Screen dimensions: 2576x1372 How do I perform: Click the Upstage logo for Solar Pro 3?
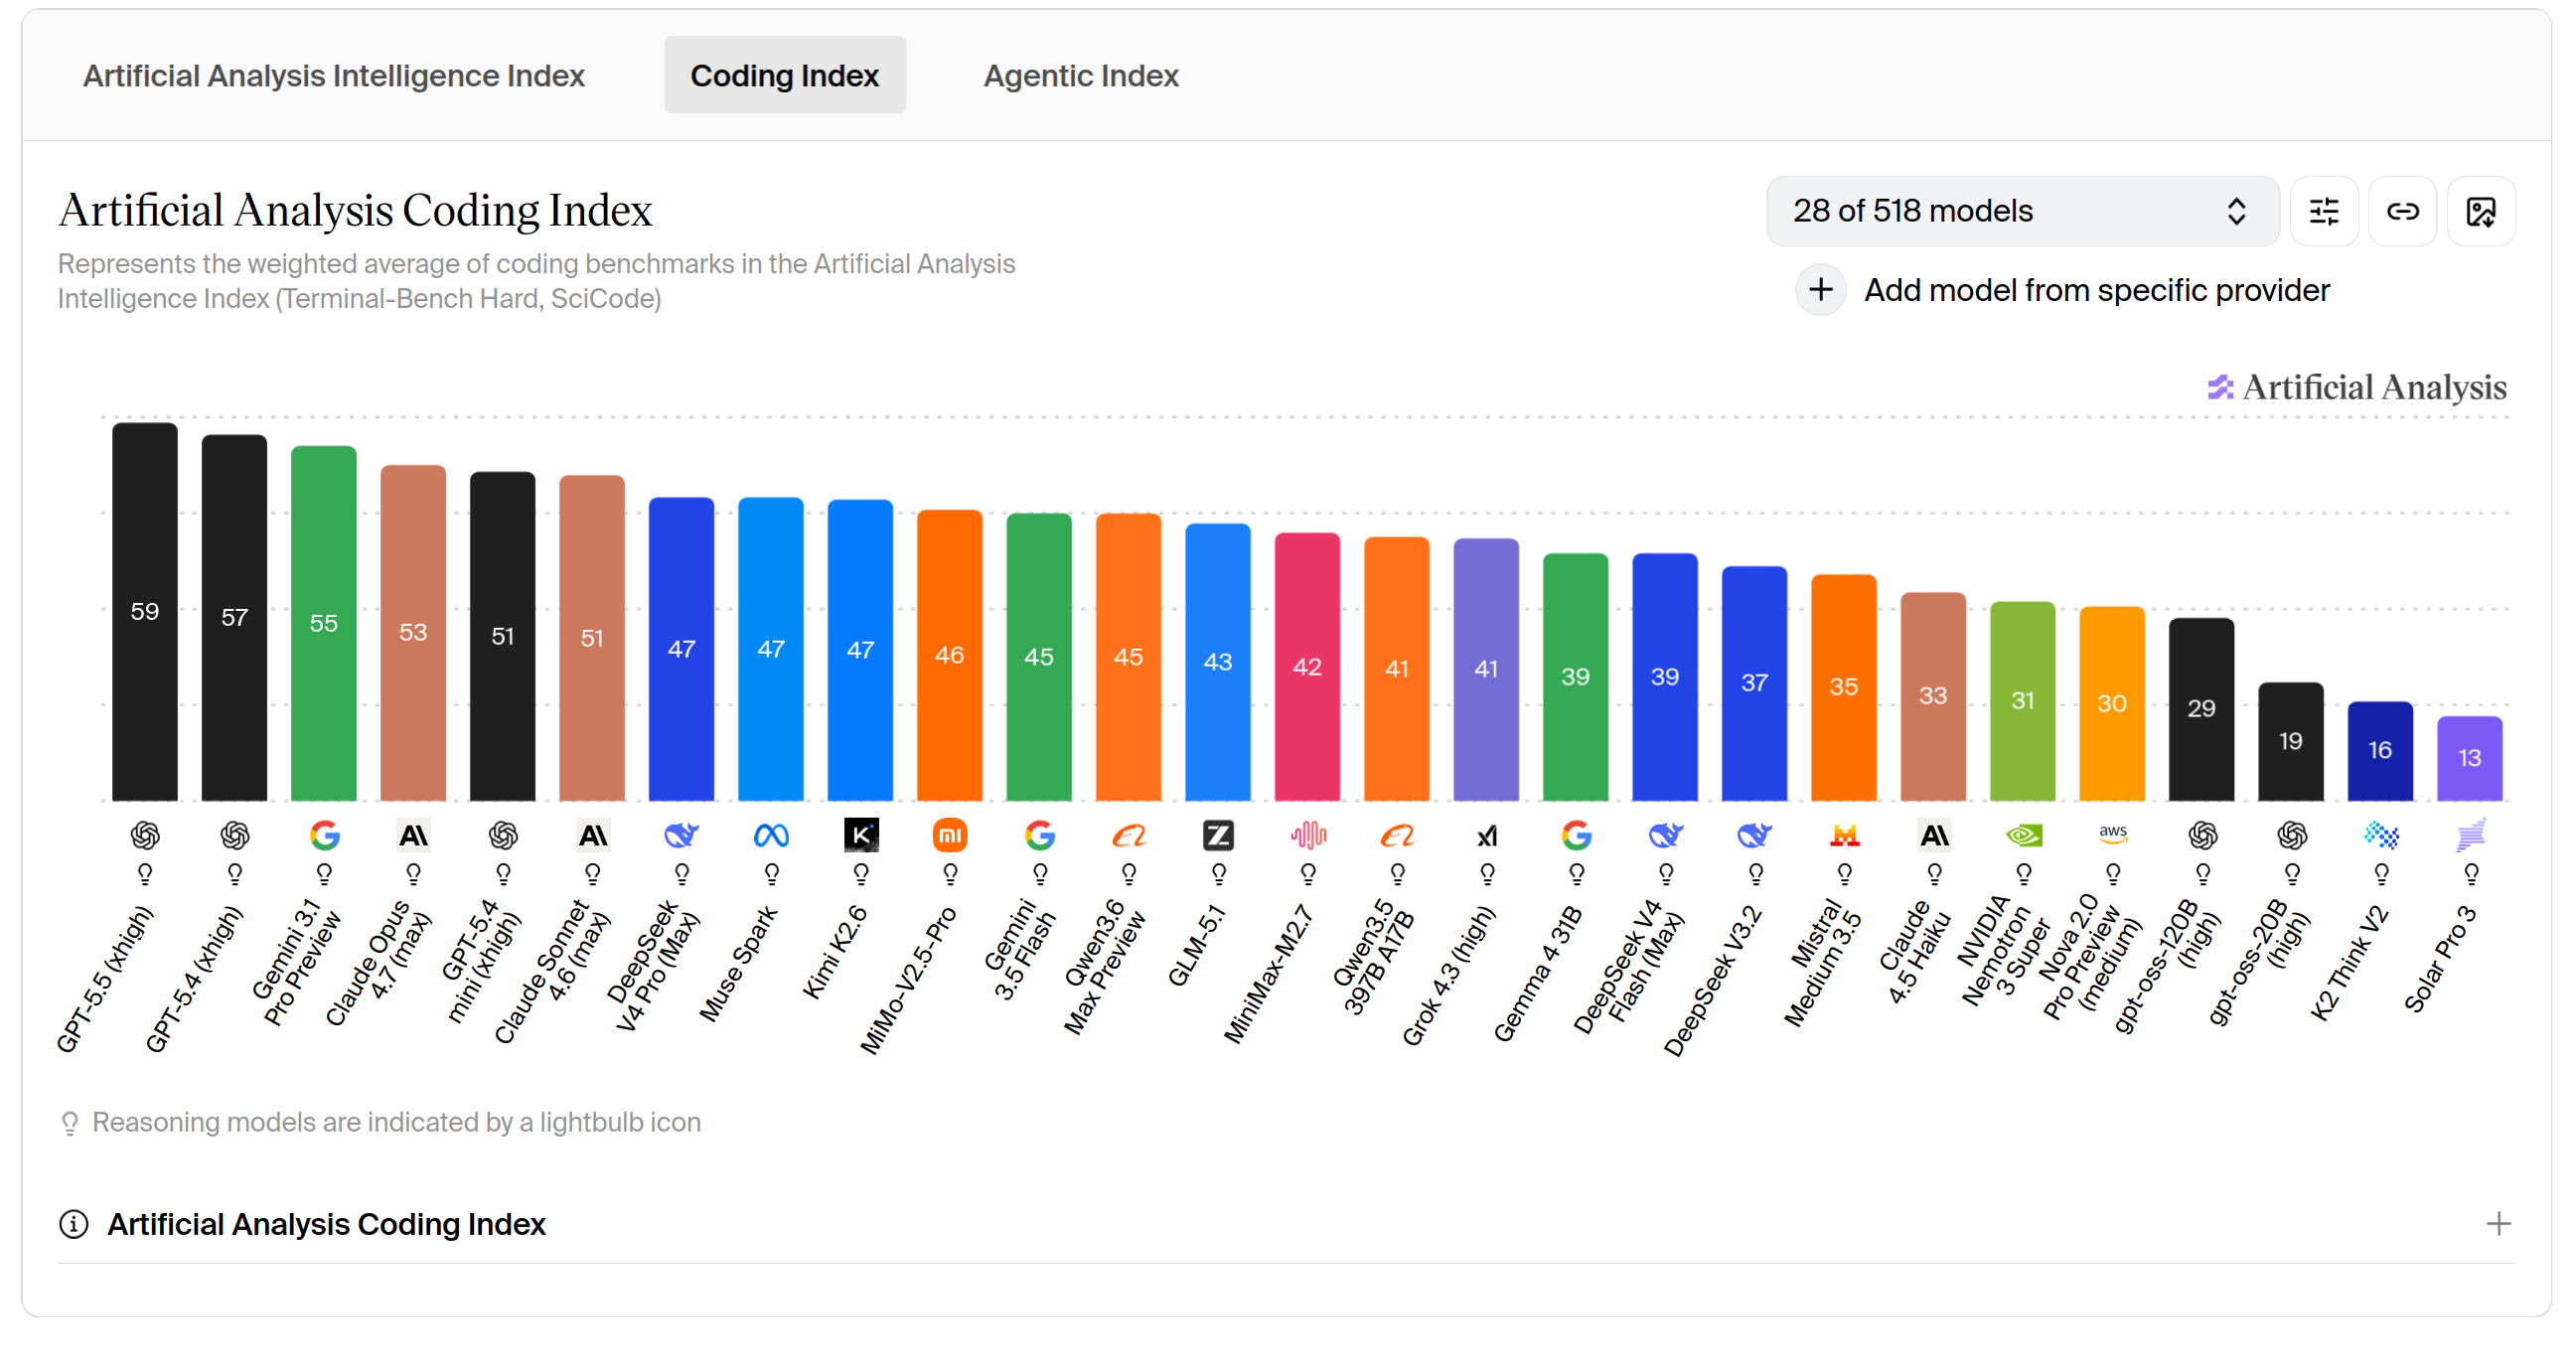tap(2470, 834)
